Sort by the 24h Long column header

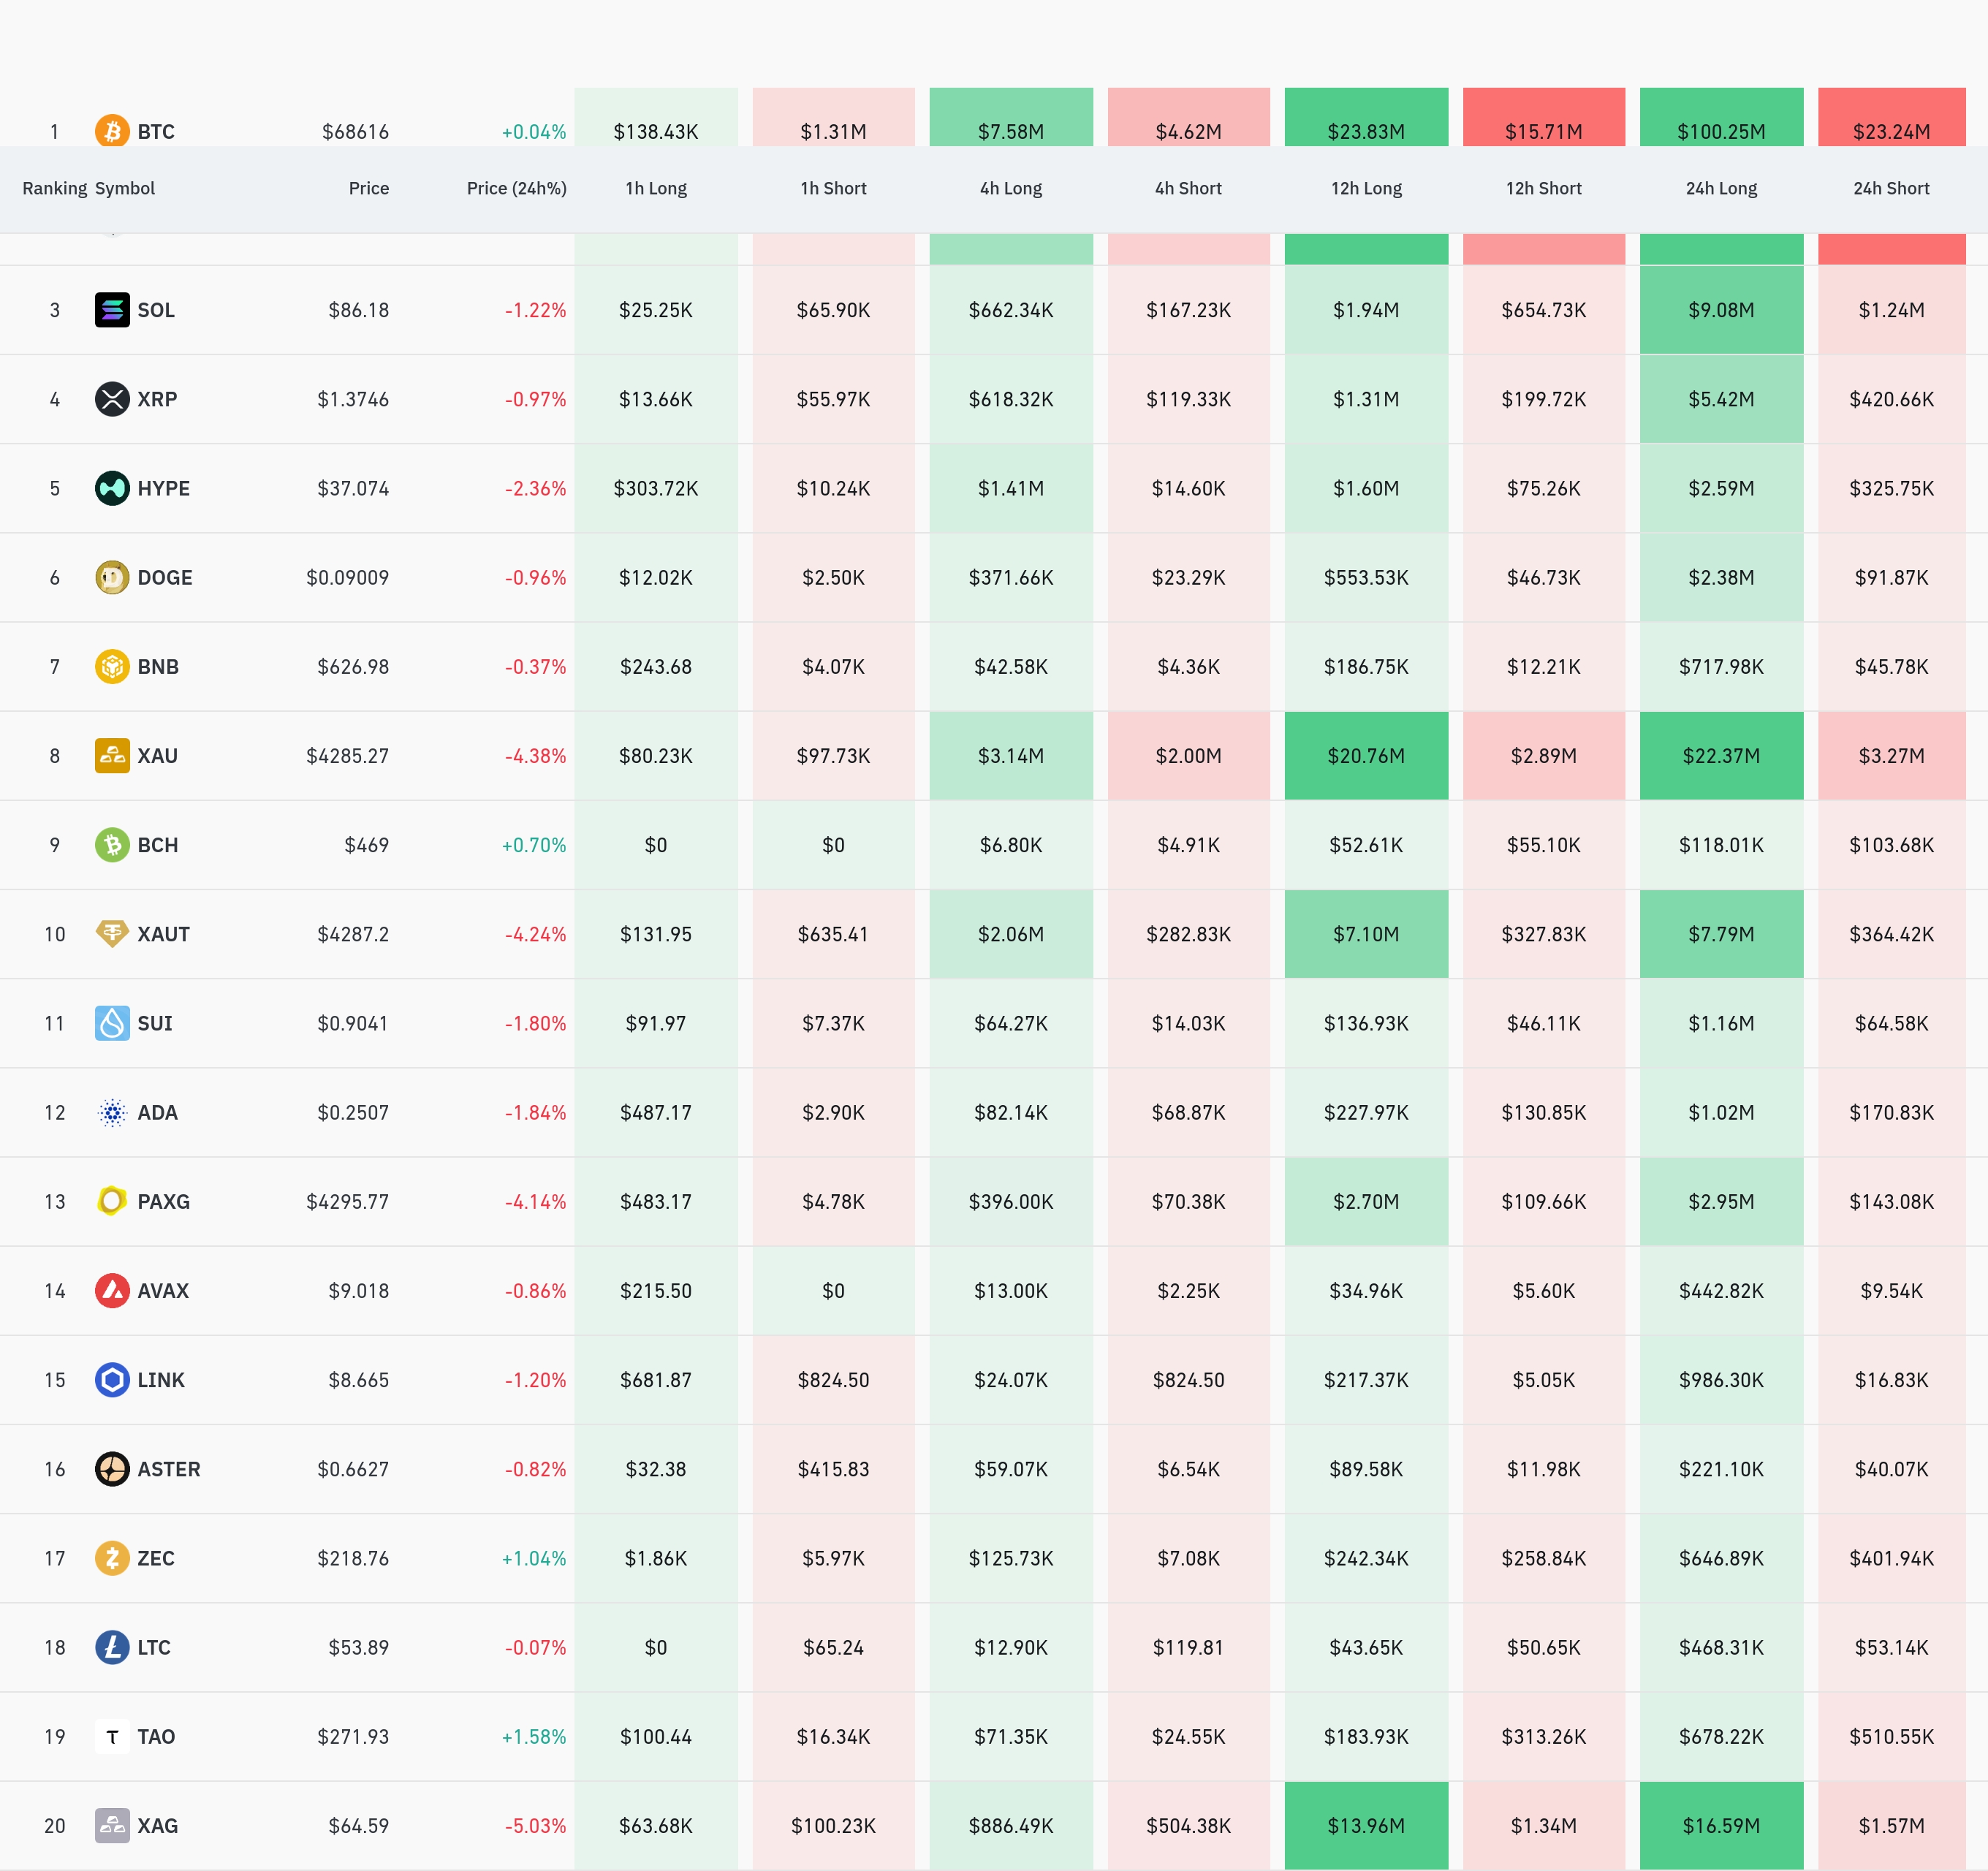click(1720, 188)
